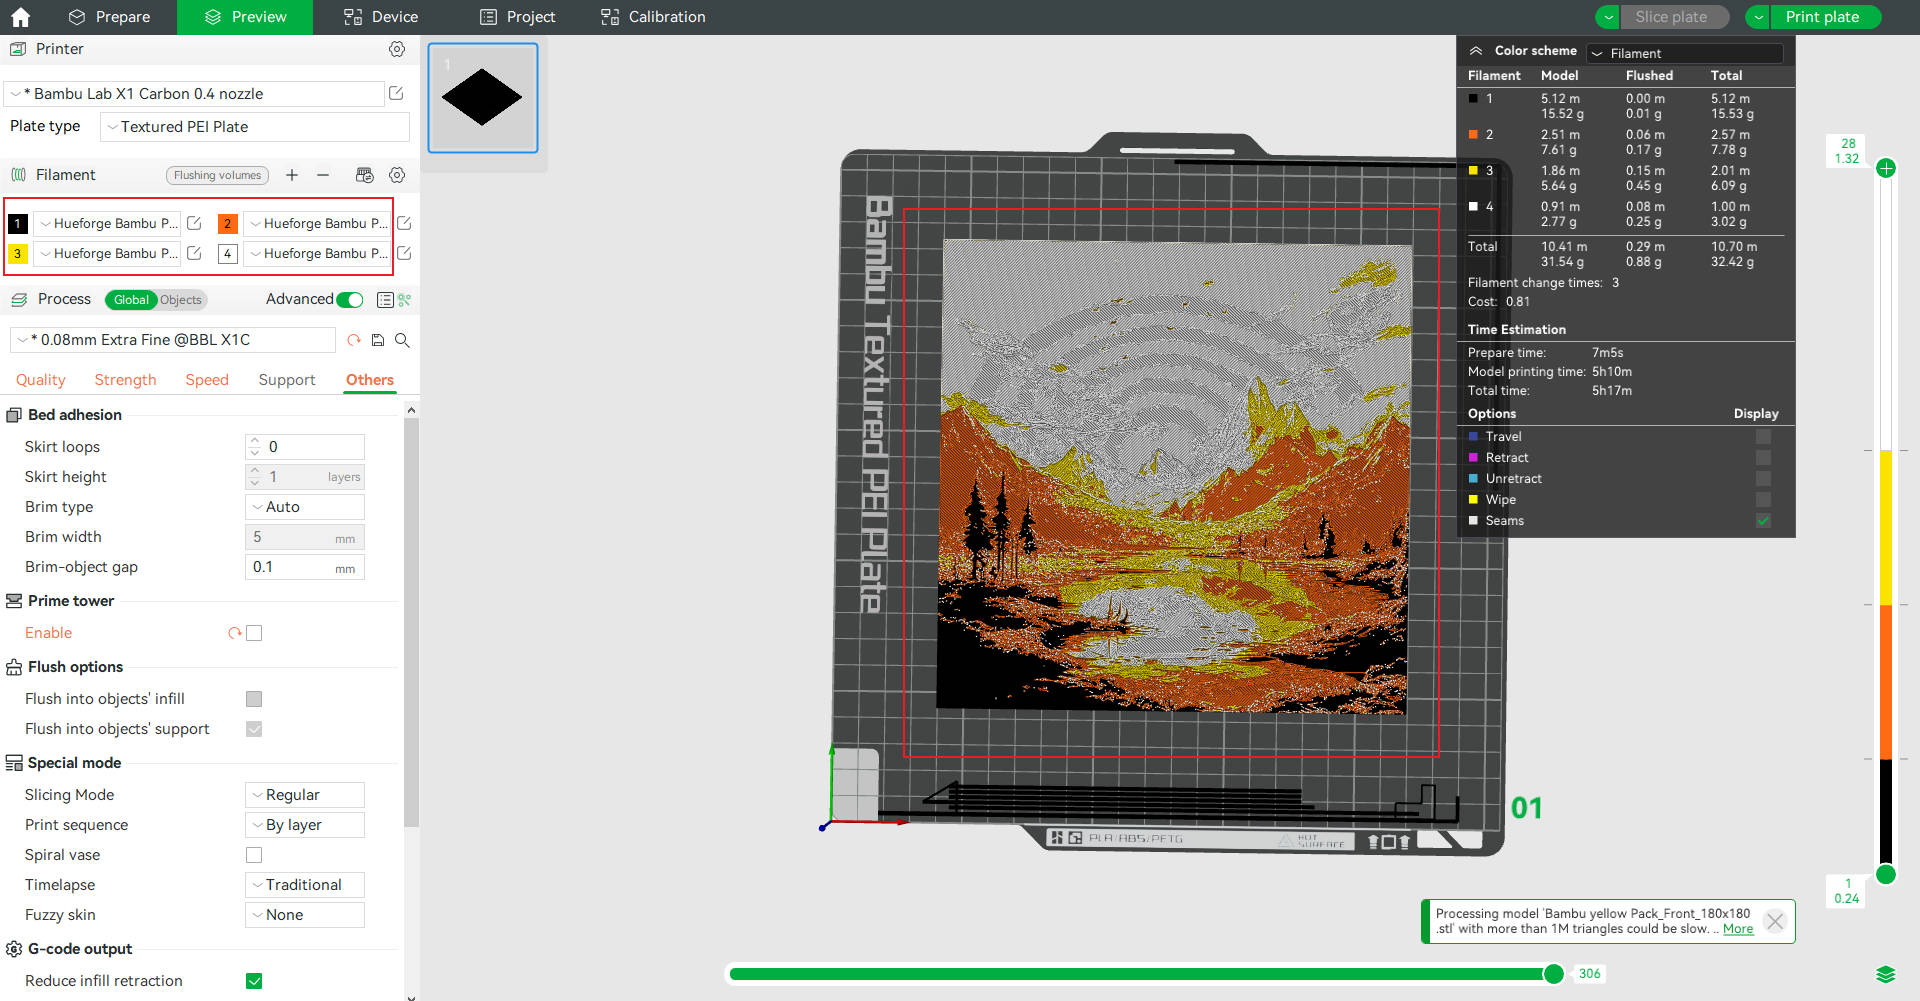This screenshot has width=1920, height=1001.
Task: Click filament 2 orange color swatch
Action: [x=228, y=223]
